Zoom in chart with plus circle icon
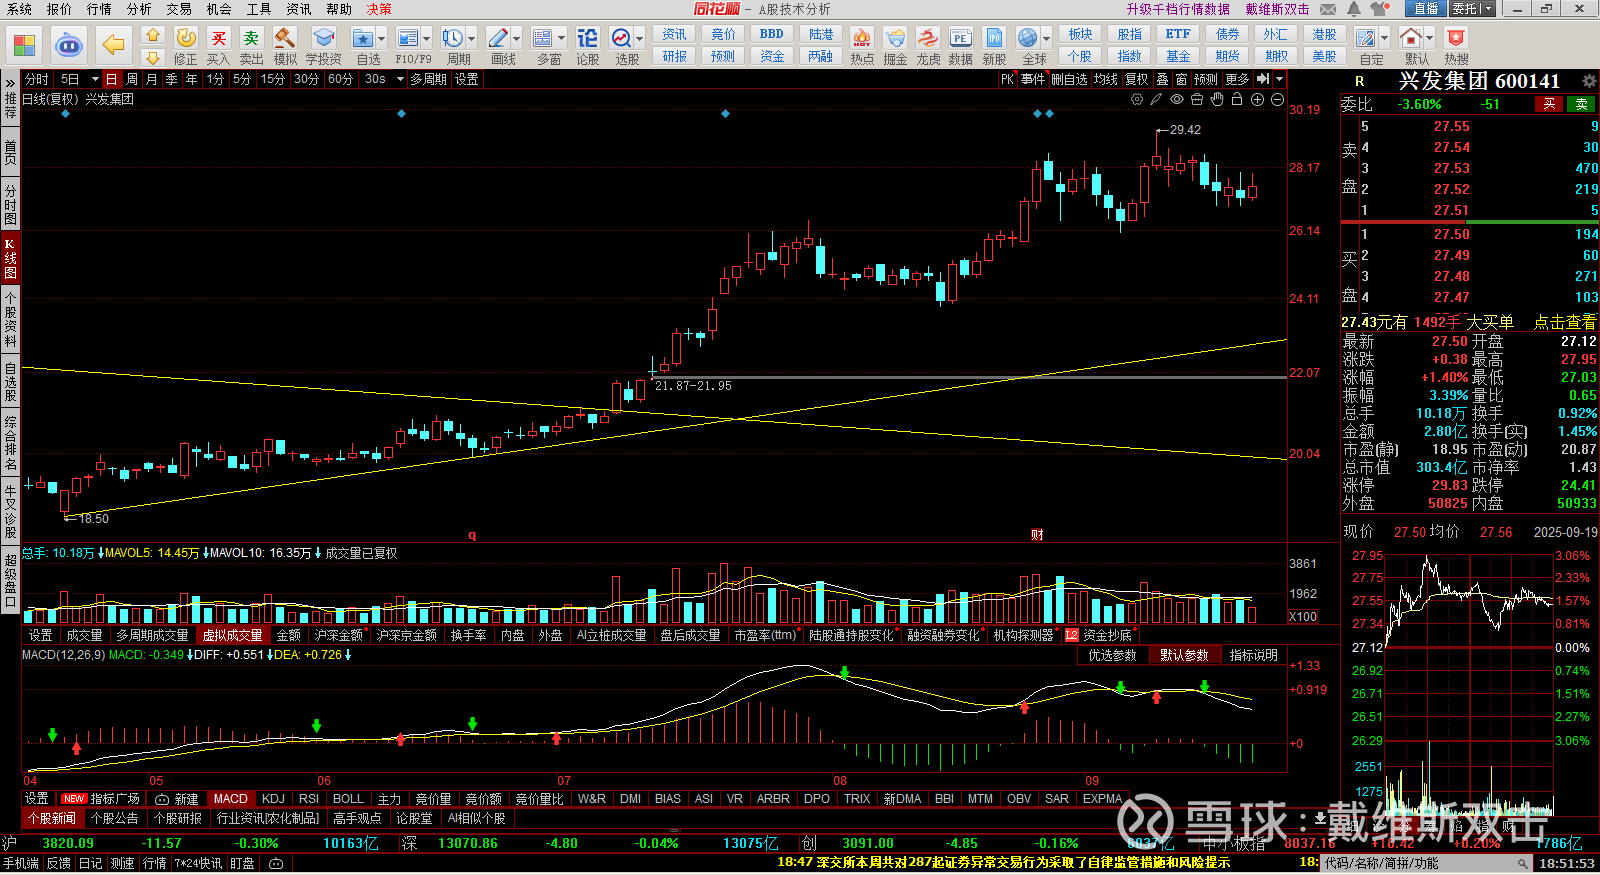Viewport: 1600px width, 875px height. tap(1257, 99)
